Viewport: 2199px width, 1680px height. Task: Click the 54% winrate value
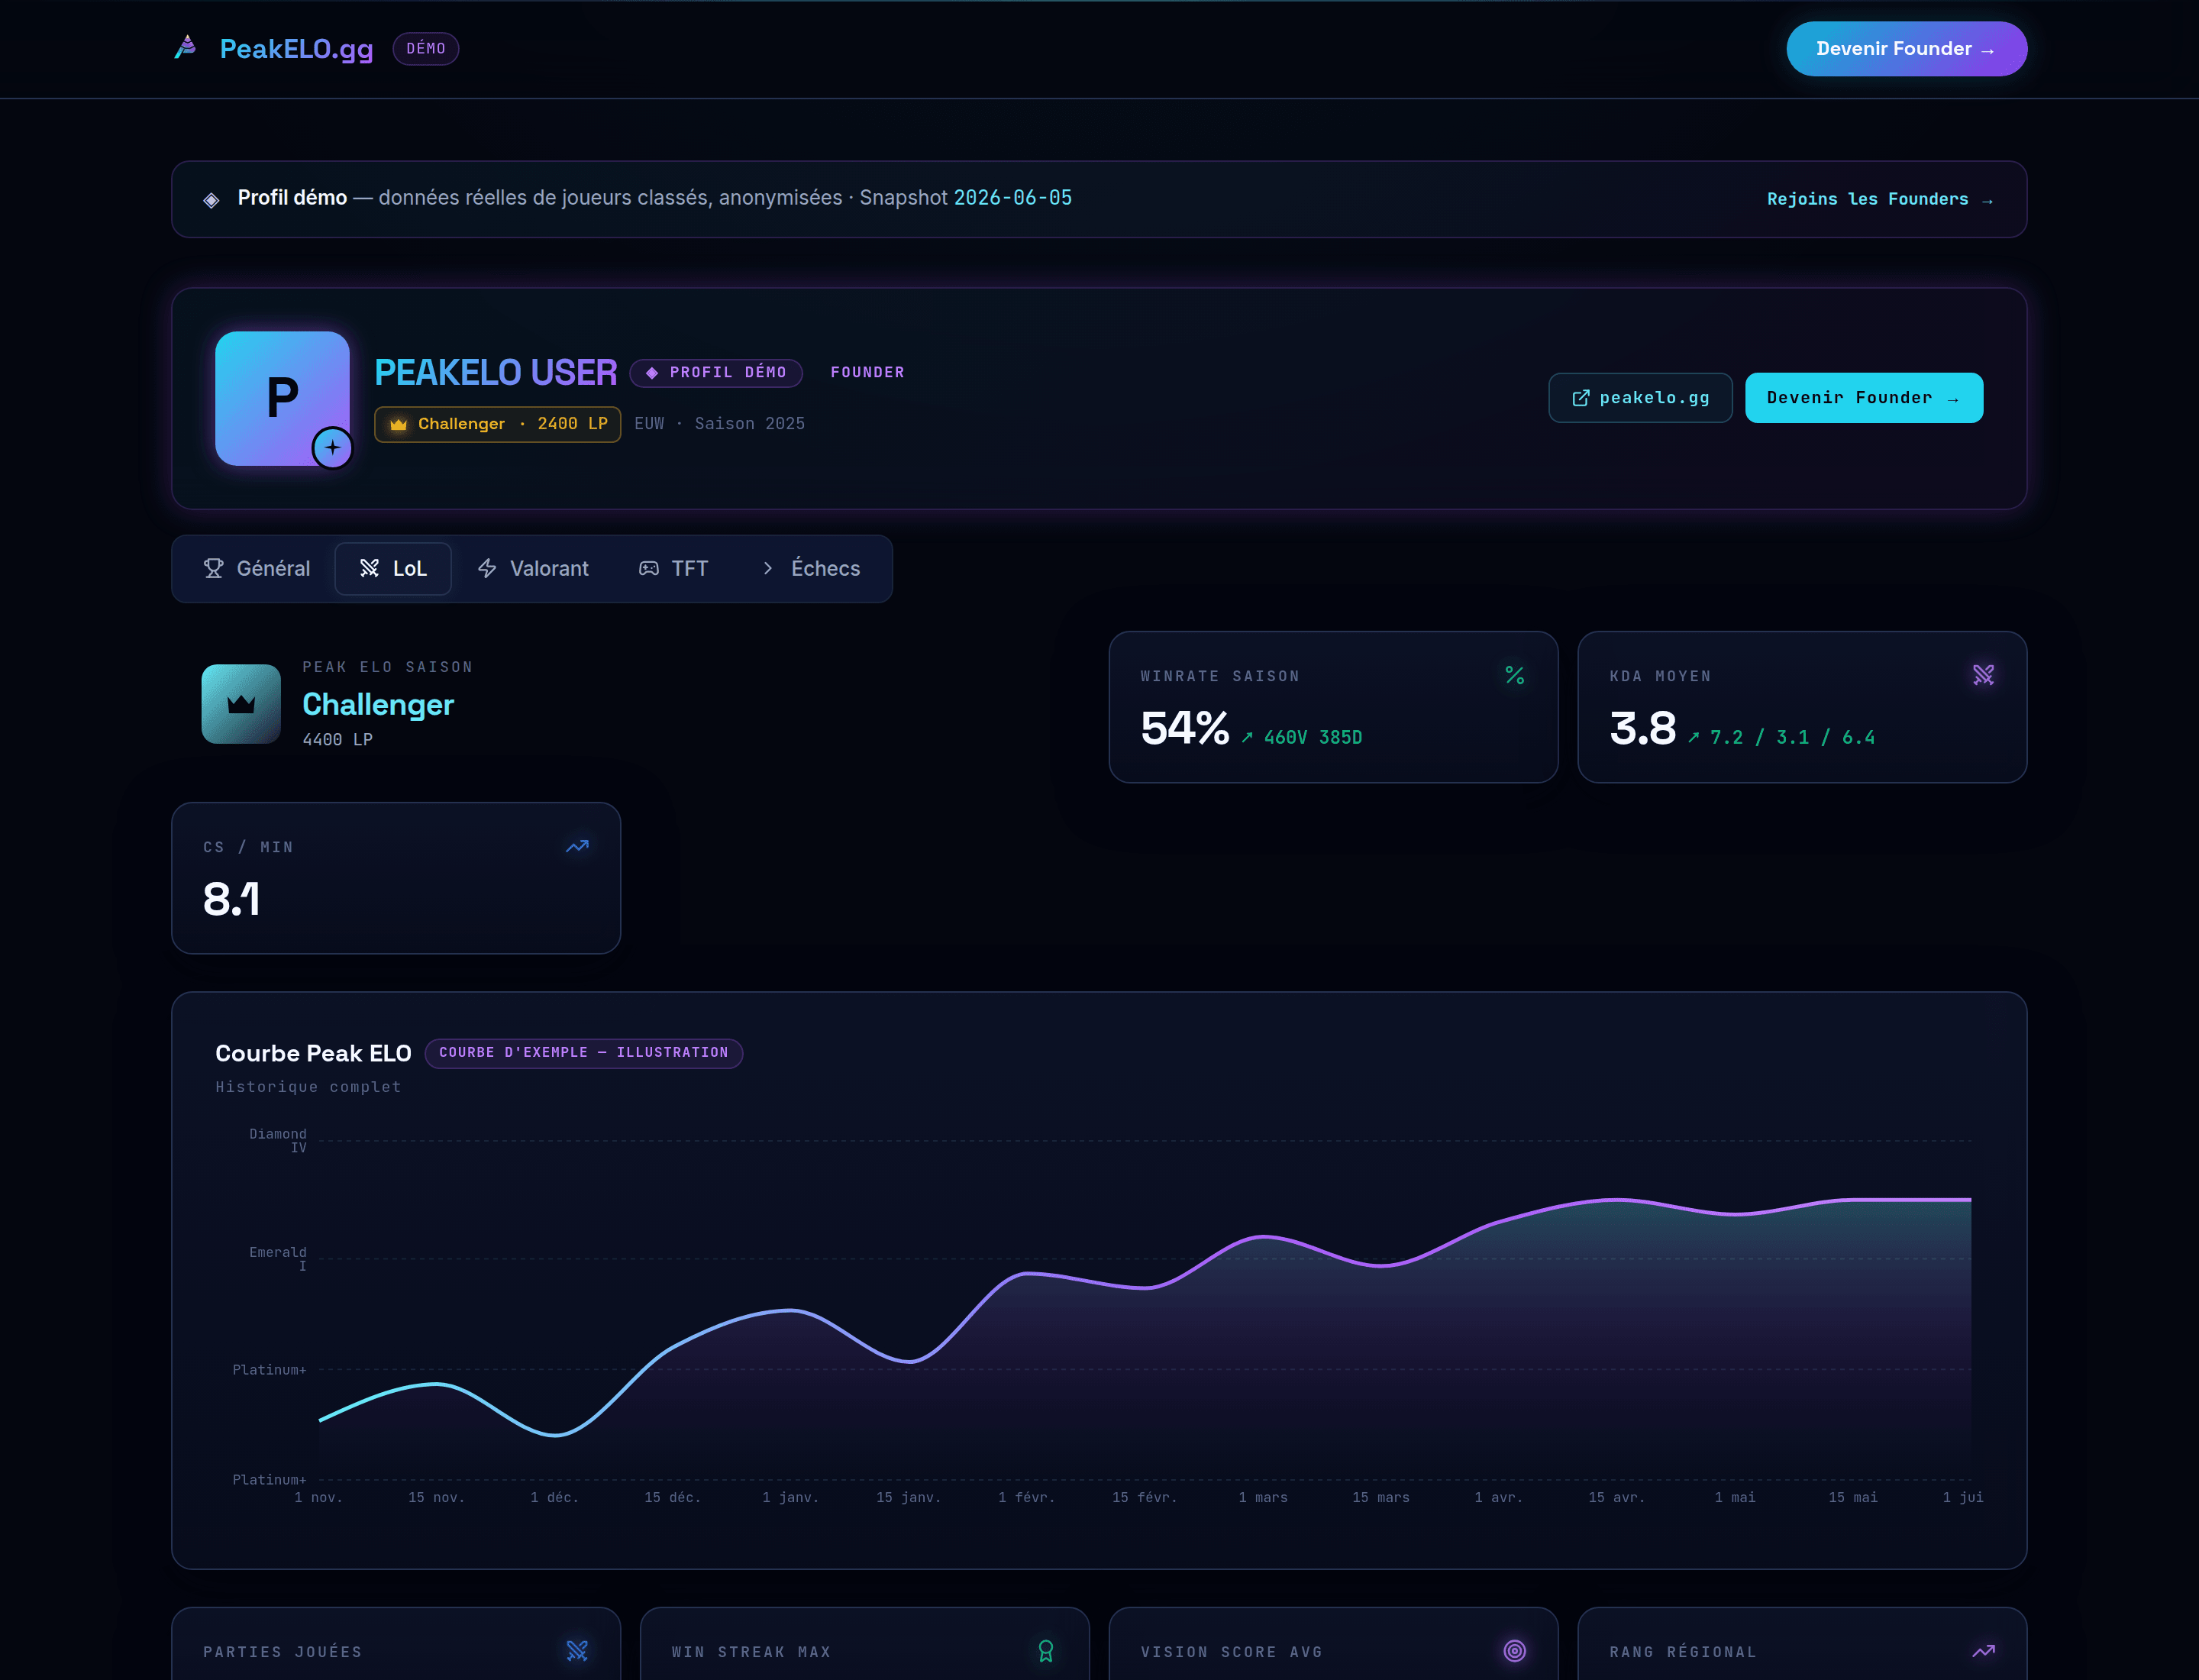point(1184,729)
